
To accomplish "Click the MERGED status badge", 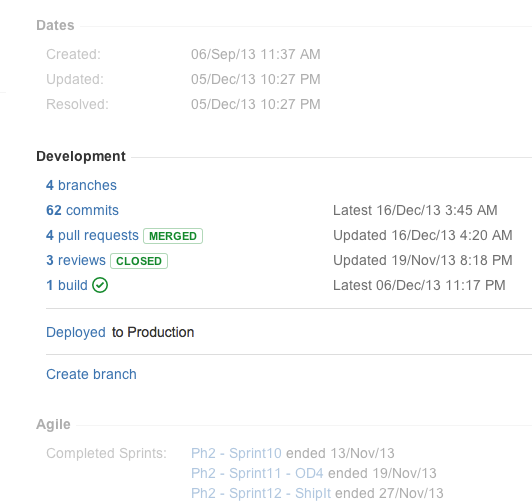I will 173,236.
